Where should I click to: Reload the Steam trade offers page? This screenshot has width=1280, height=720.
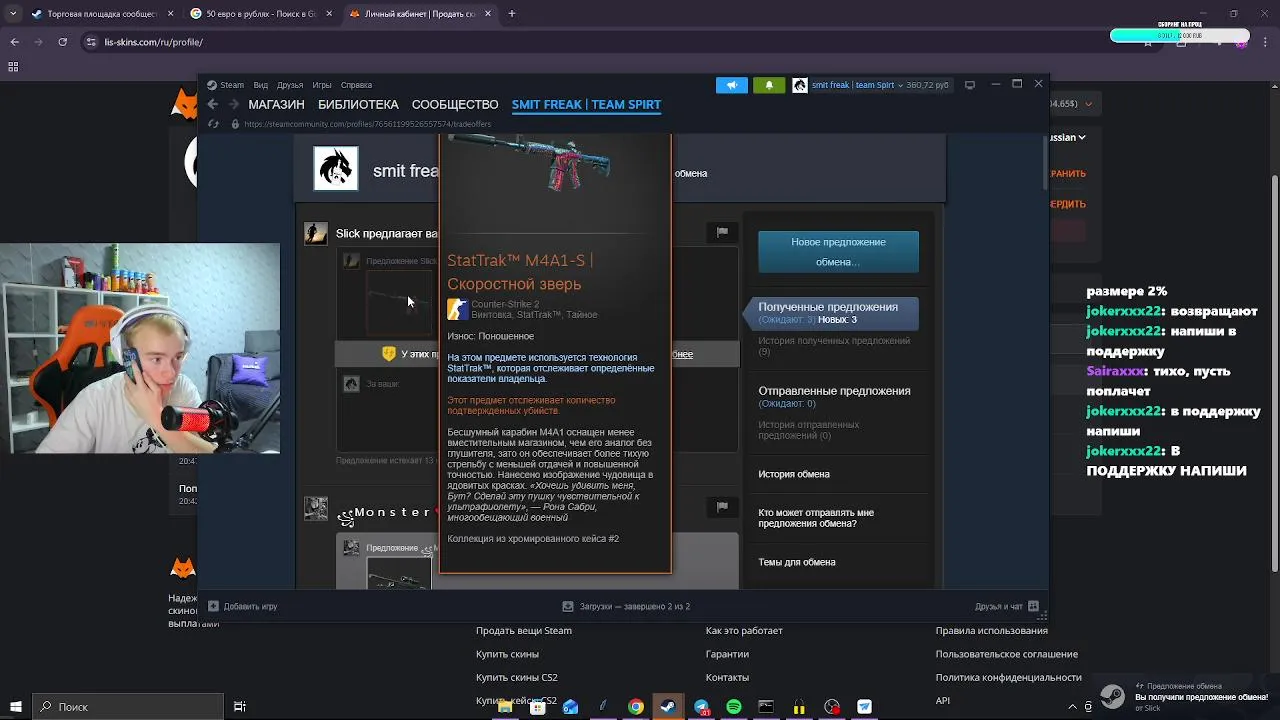pyautogui.click(x=213, y=124)
